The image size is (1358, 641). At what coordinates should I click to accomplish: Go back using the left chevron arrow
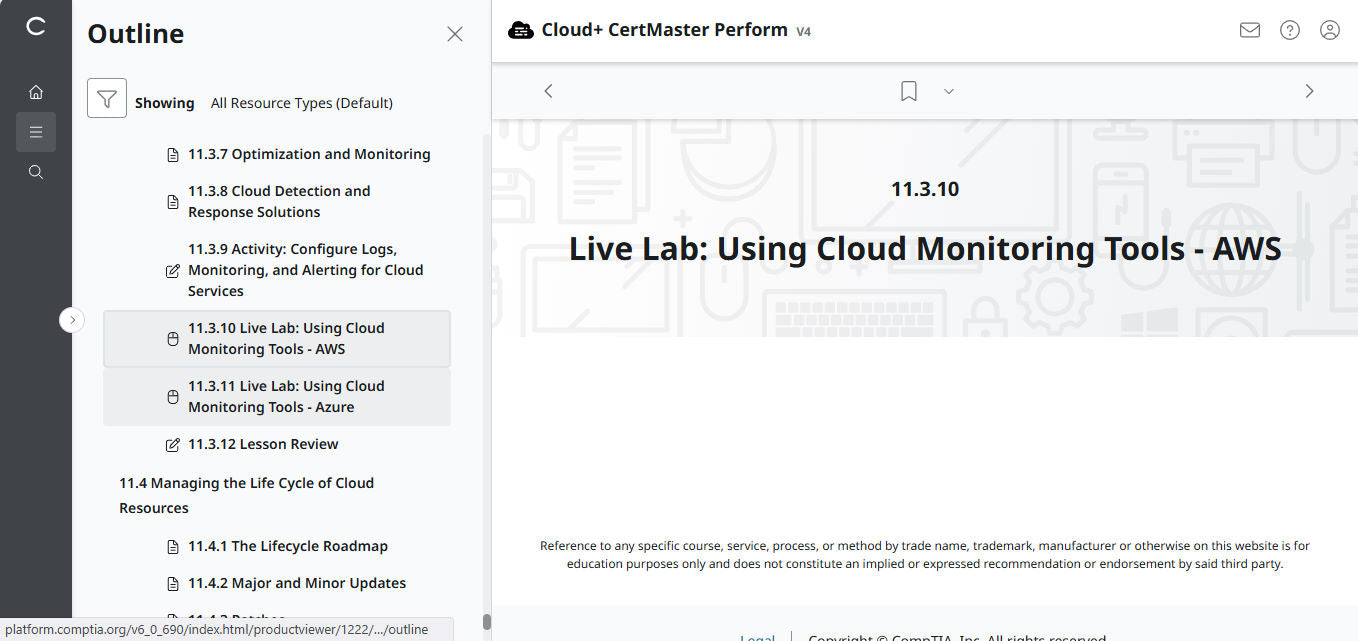(x=548, y=90)
